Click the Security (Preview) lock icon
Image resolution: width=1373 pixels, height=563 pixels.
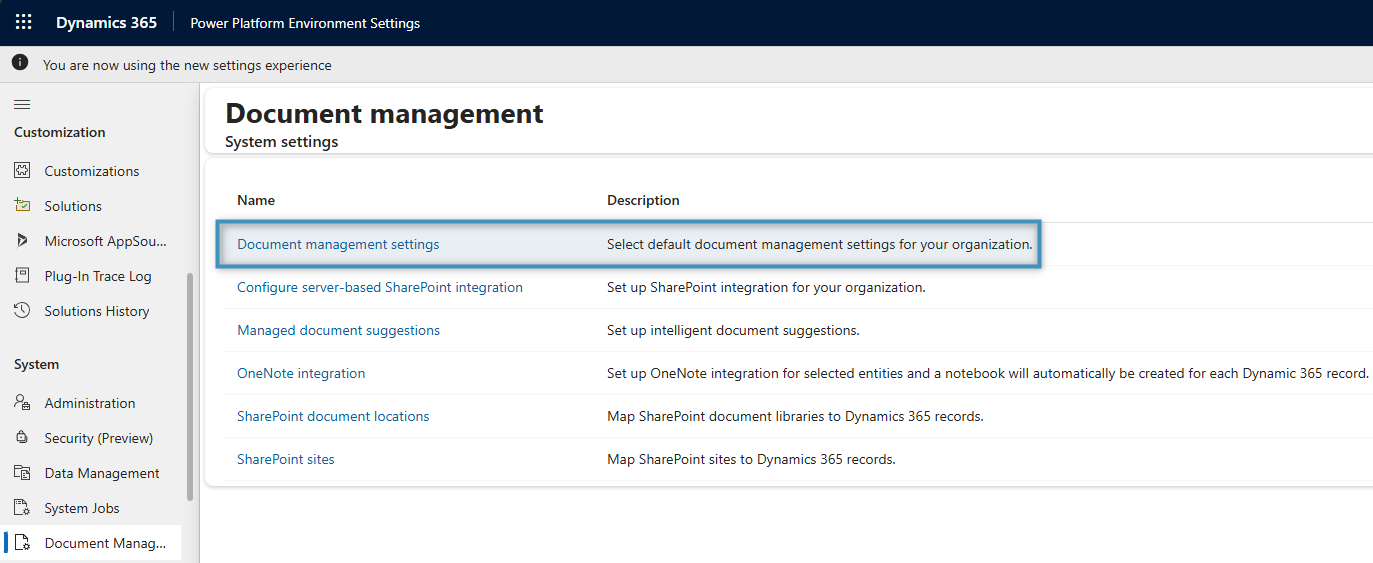pyautogui.click(x=23, y=438)
